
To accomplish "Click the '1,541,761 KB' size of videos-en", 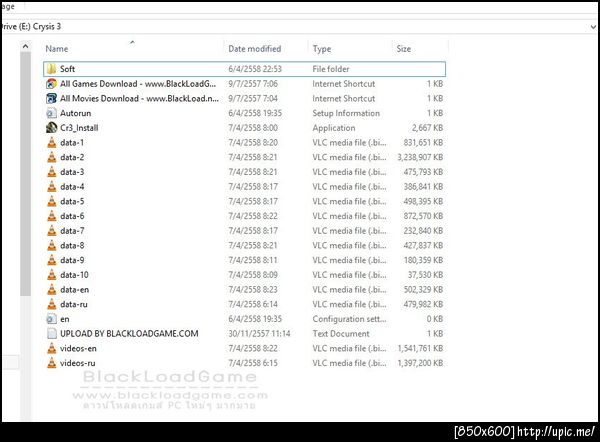I will pyautogui.click(x=420, y=348).
